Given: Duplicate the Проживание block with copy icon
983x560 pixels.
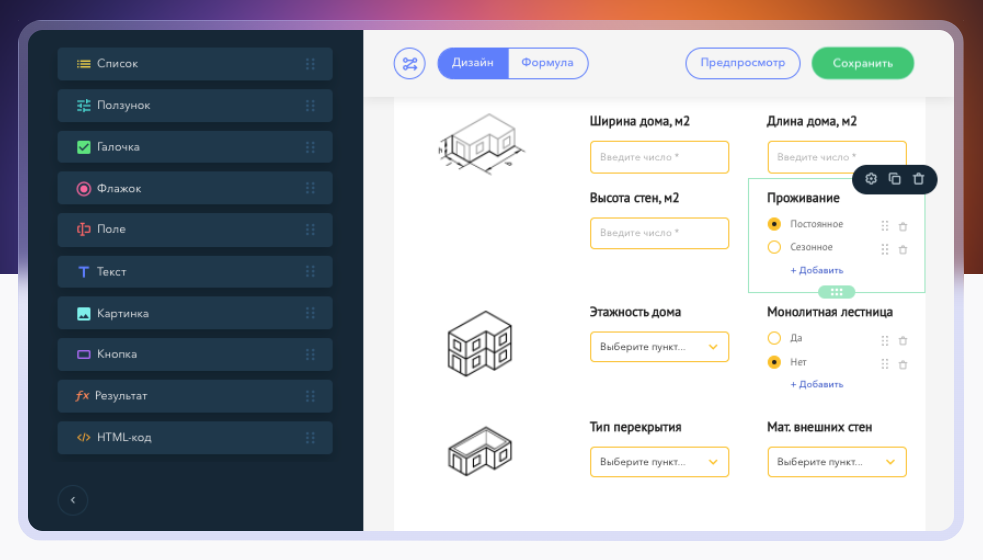Looking at the screenshot, I should point(895,179).
